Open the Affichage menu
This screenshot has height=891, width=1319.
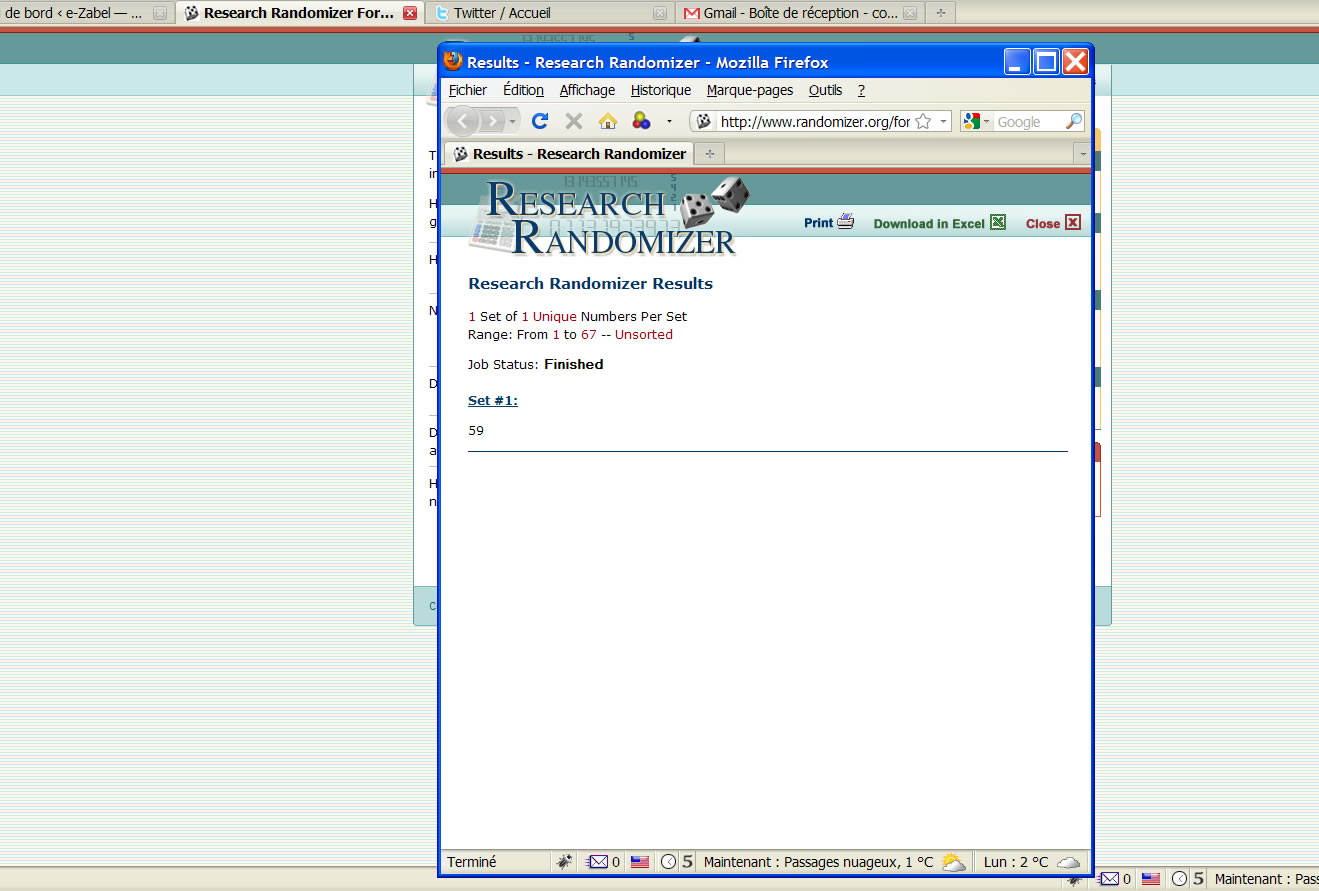point(587,90)
